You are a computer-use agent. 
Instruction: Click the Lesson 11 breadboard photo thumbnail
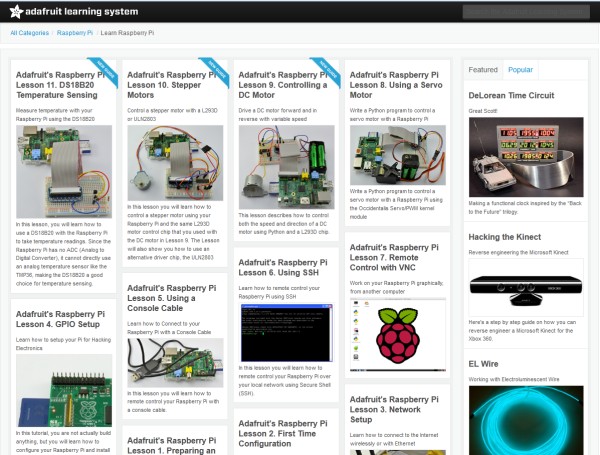64,172
